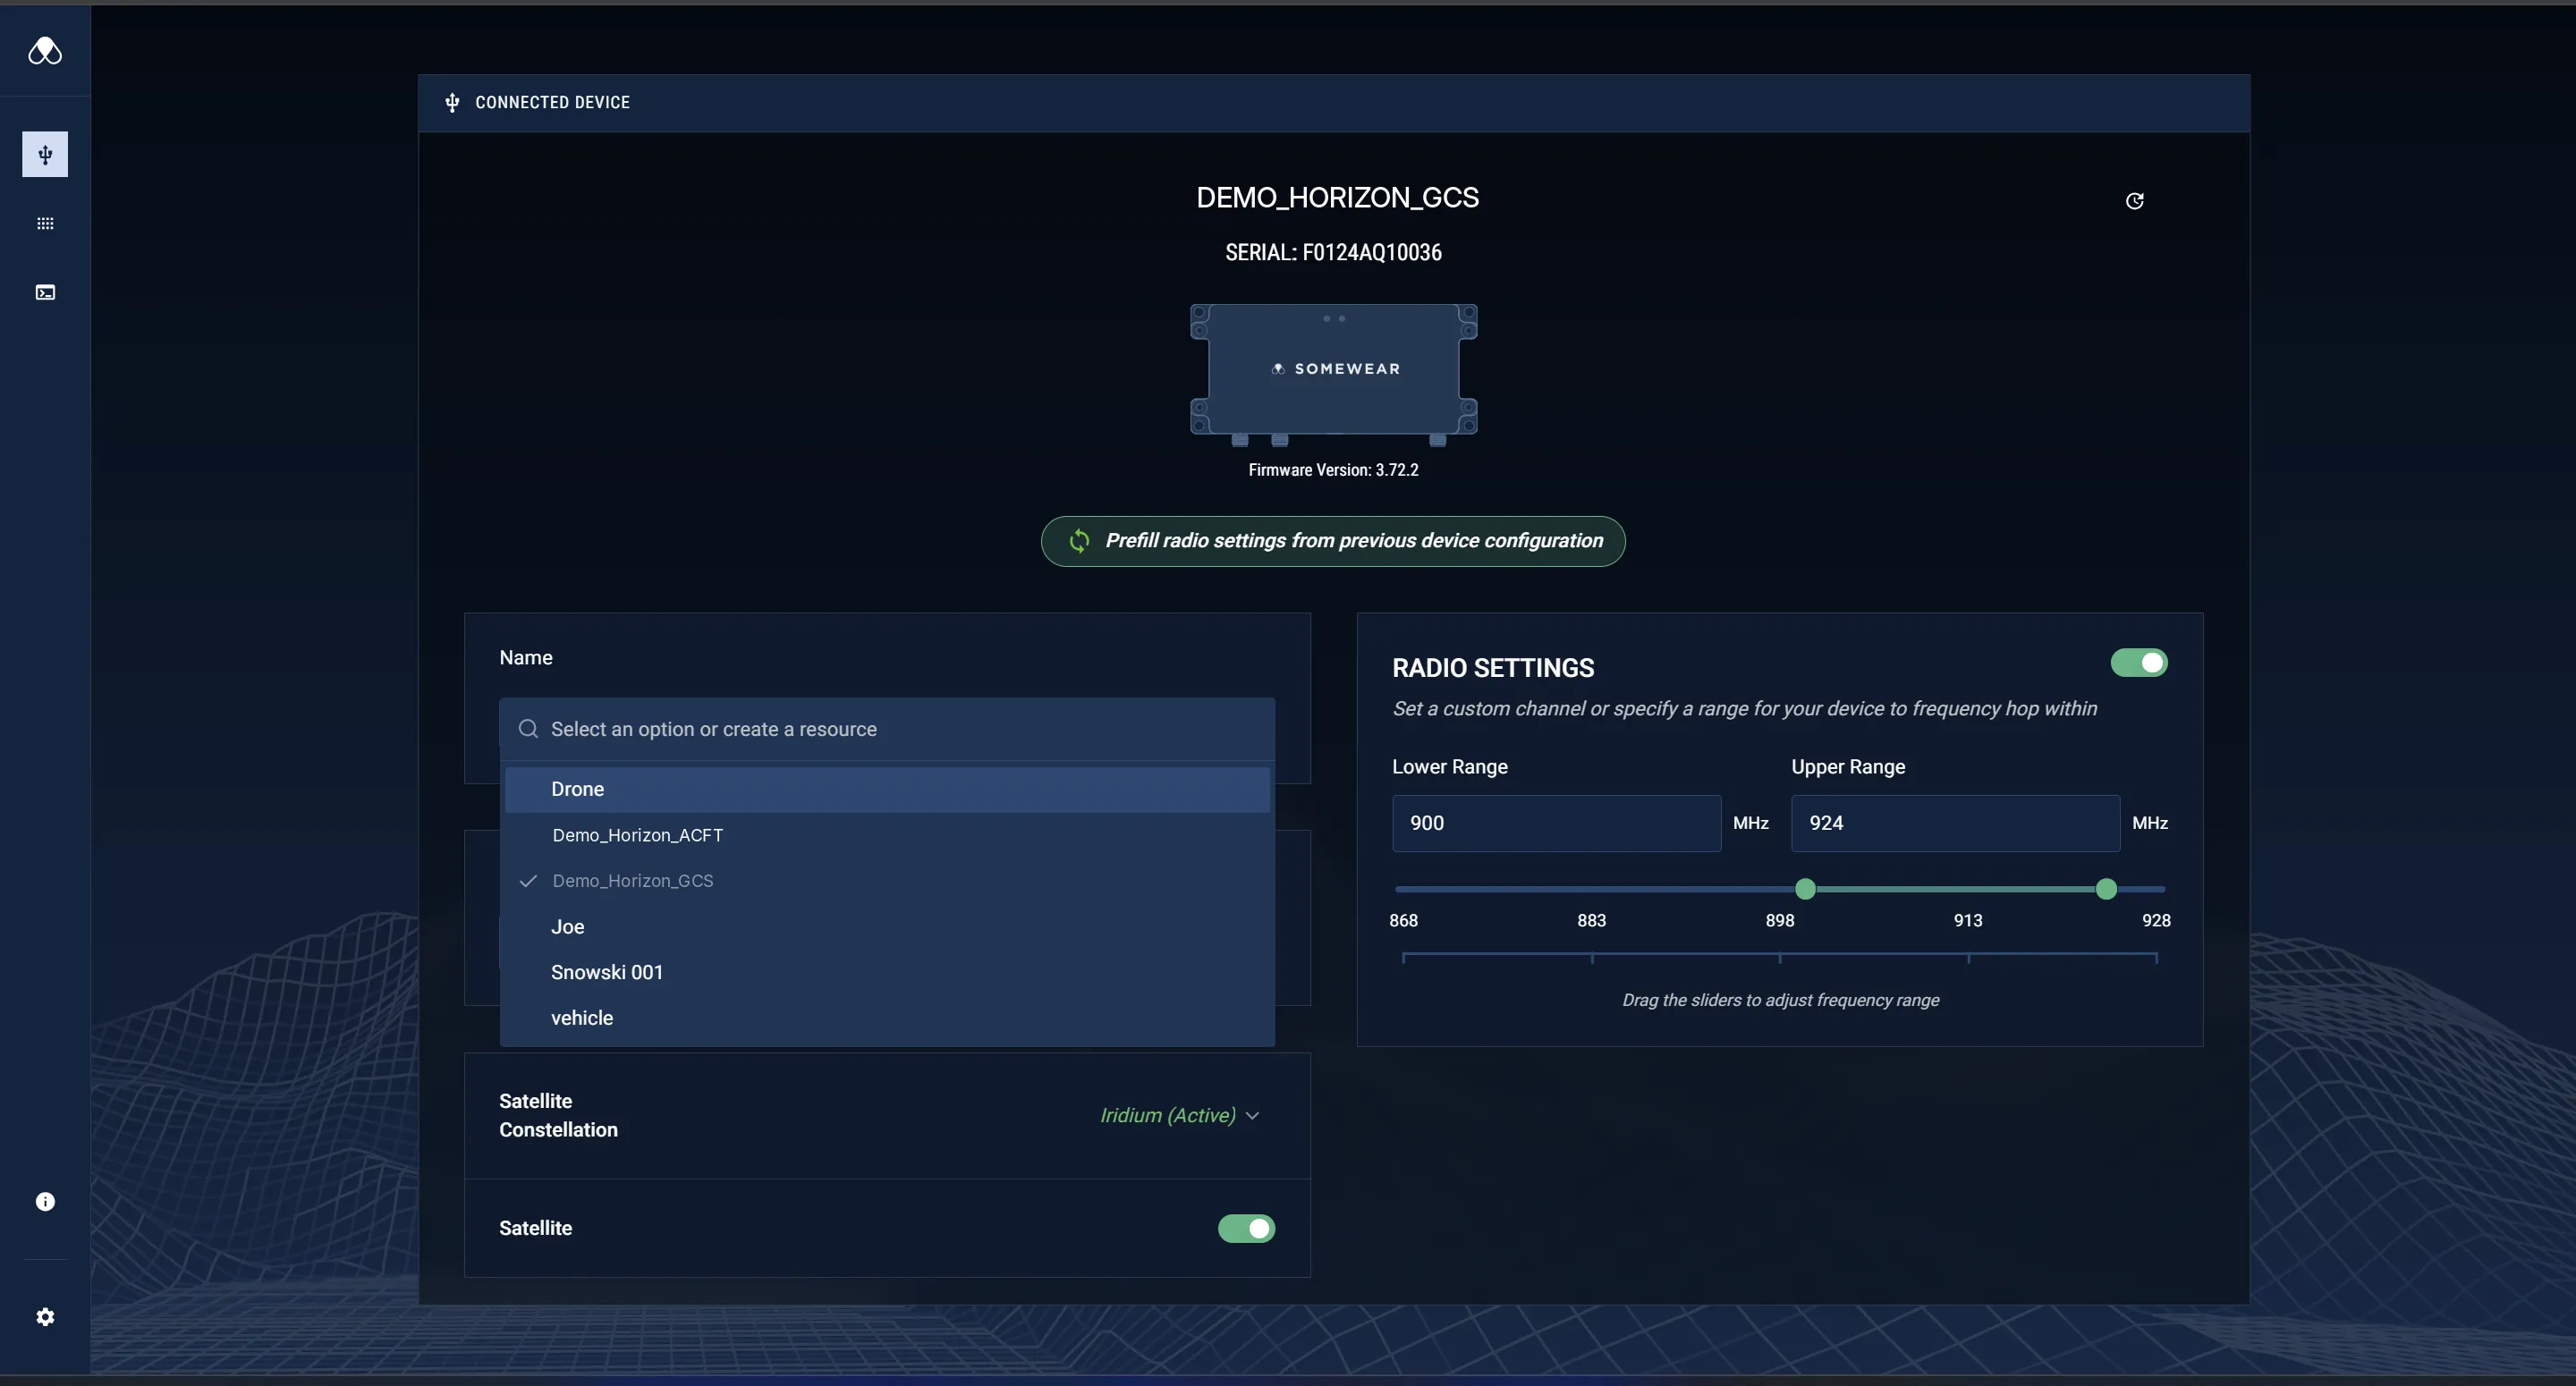This screenshot has width=2576, height=1386.
Task: Toggle the Radio Settings switch
Action: coord(2138,663)
